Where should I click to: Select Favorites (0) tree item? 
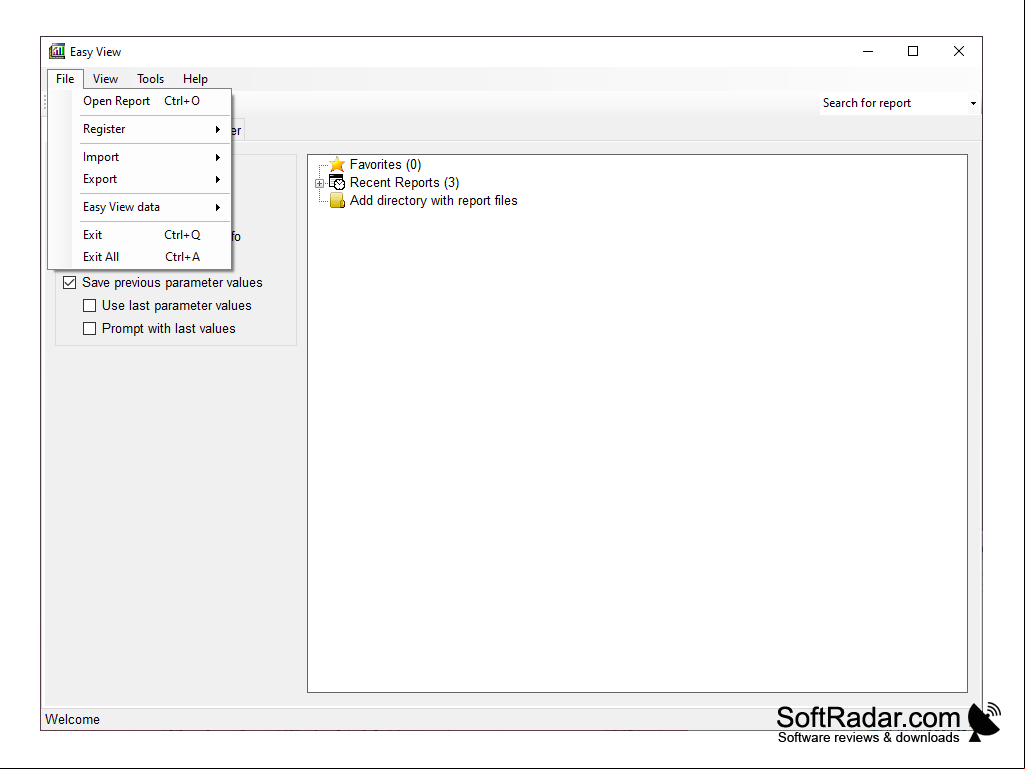[385, 164]
